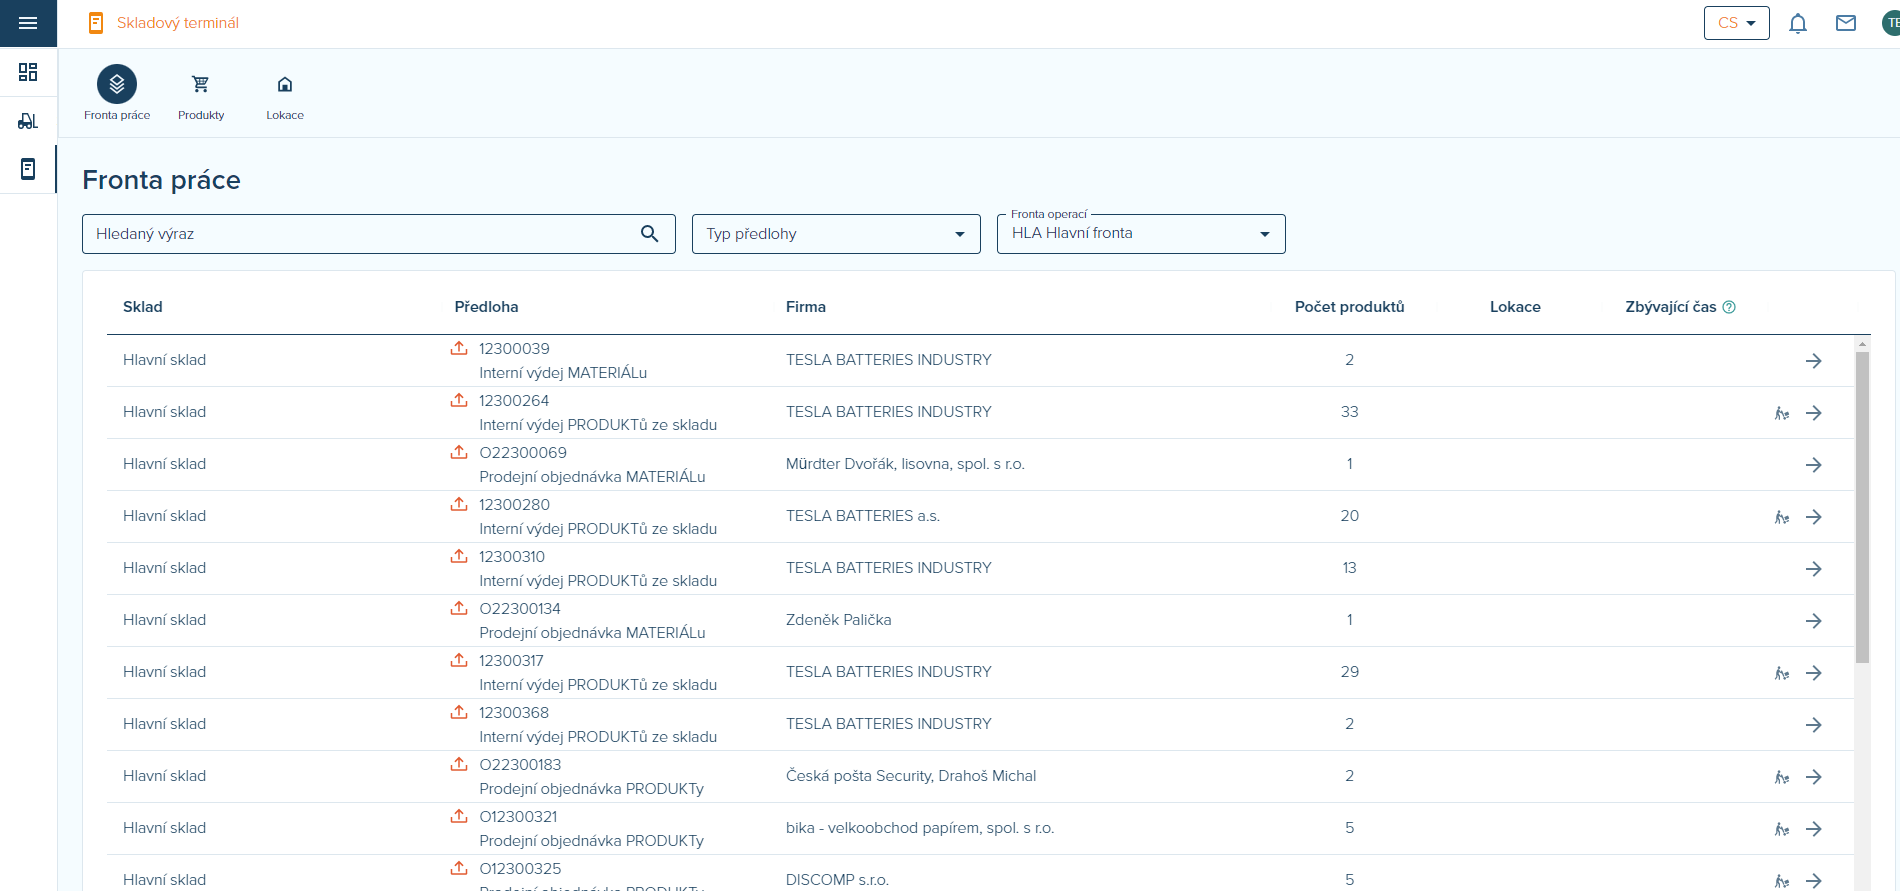Switch to the Produkty tab

tap(201, 96)
